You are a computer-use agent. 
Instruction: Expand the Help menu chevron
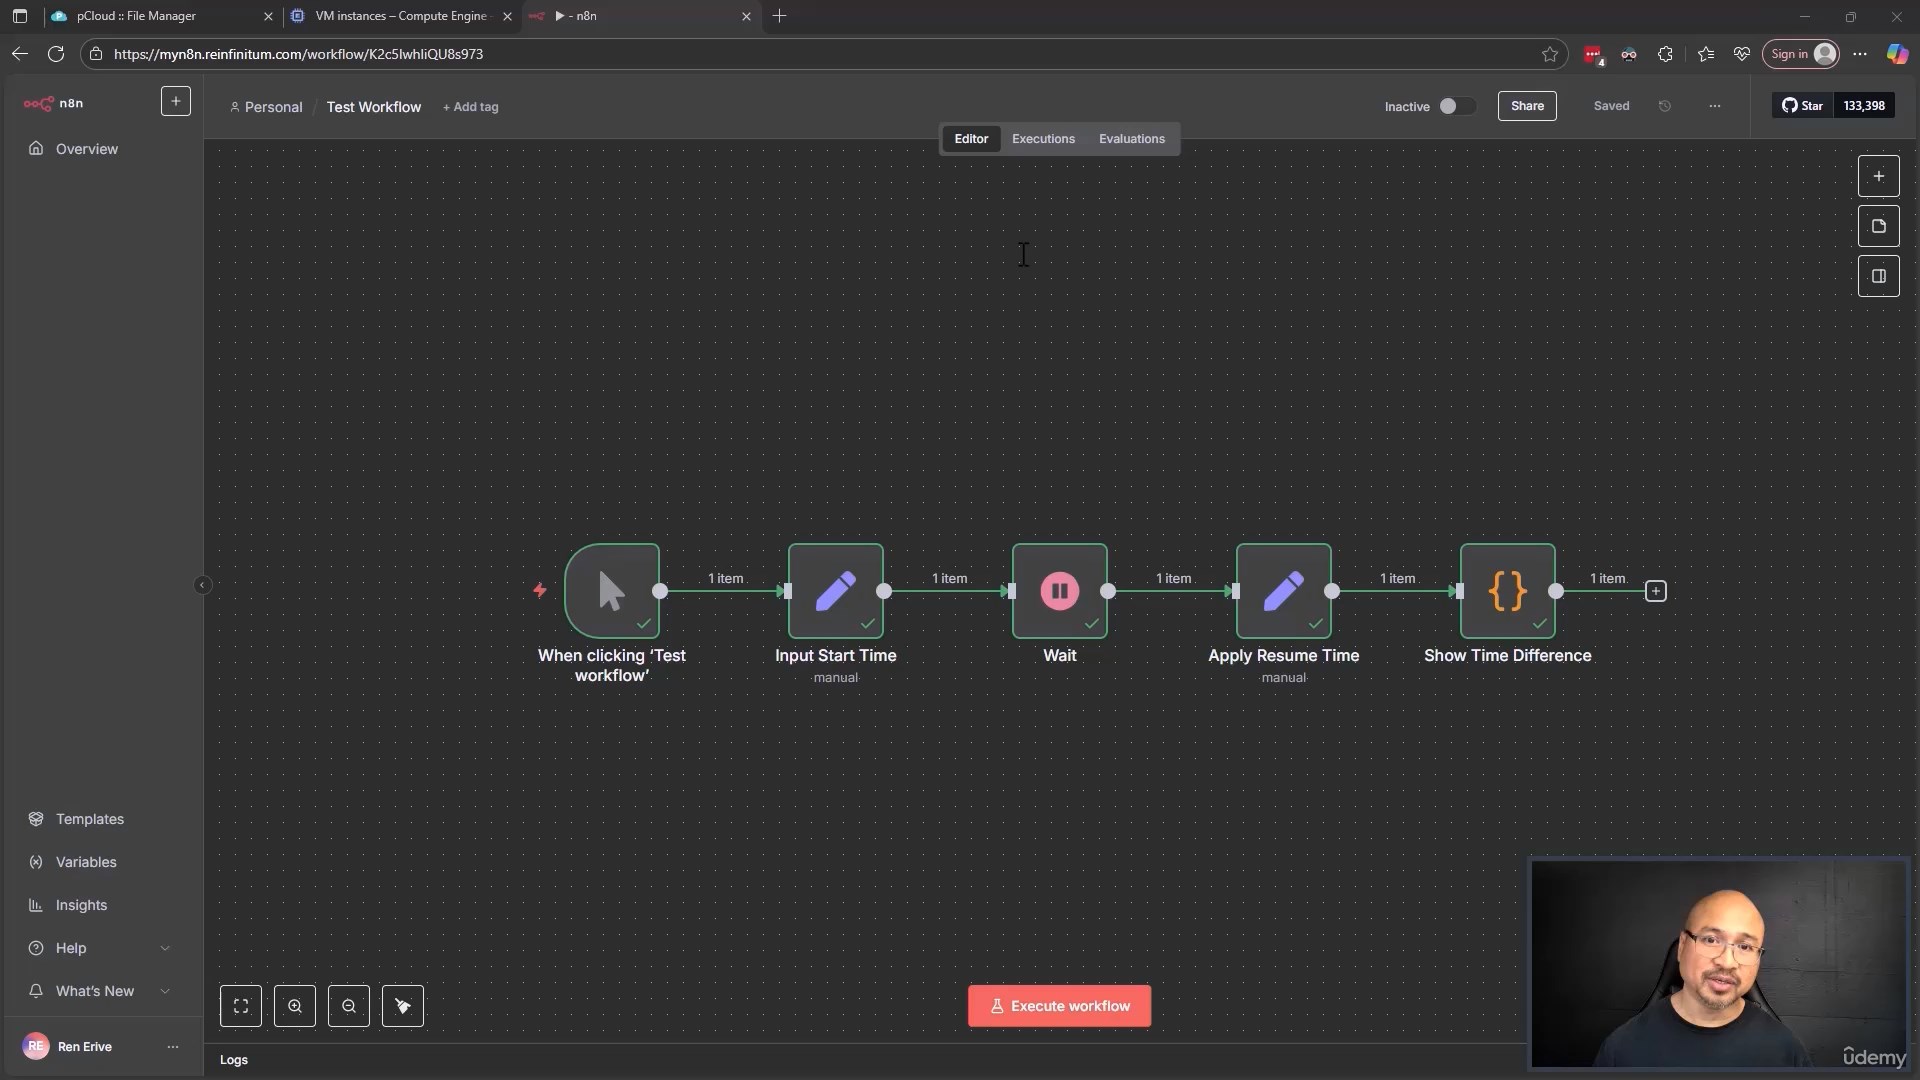[x=165, y=948]
